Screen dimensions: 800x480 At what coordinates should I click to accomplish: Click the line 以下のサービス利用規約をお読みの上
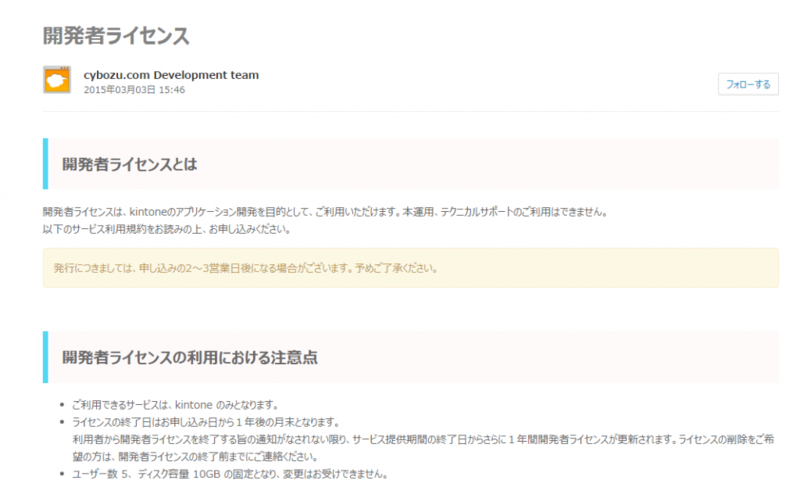pos(167,230)
